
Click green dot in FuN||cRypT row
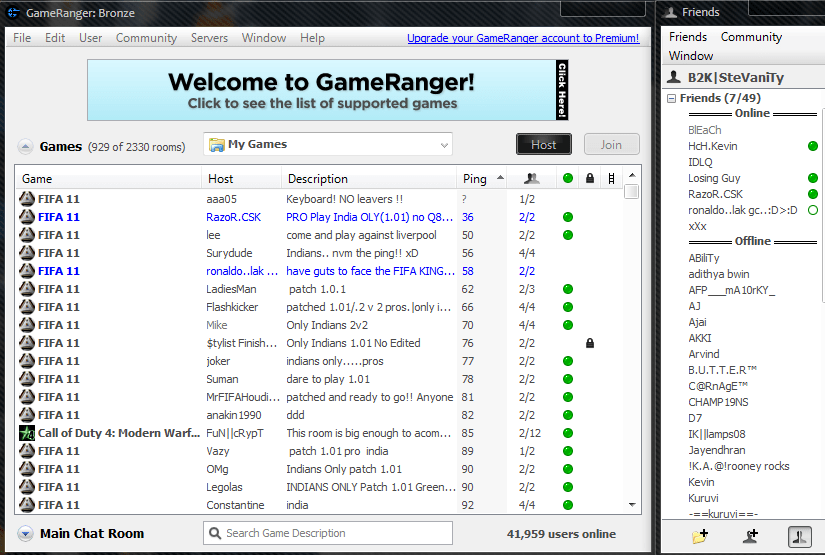coord(568,433)
